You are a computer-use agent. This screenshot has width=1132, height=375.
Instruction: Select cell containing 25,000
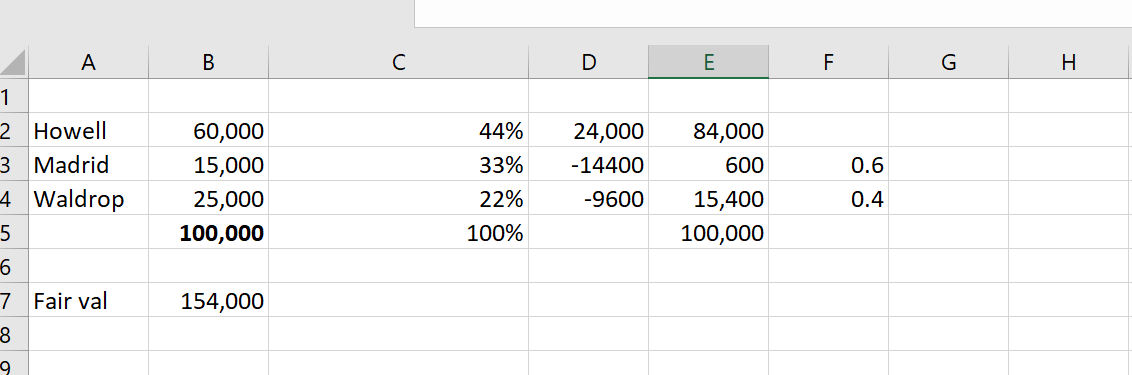[x=209, y=198]
